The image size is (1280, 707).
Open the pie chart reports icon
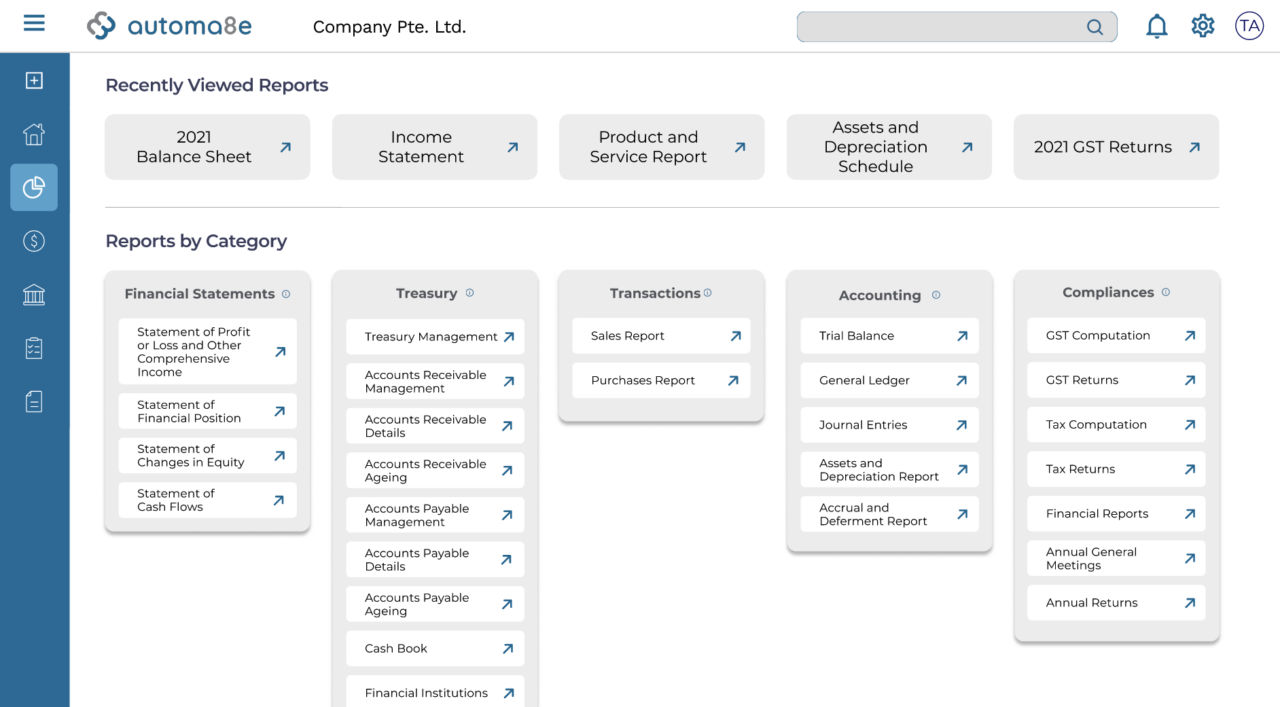pos(34,187)
